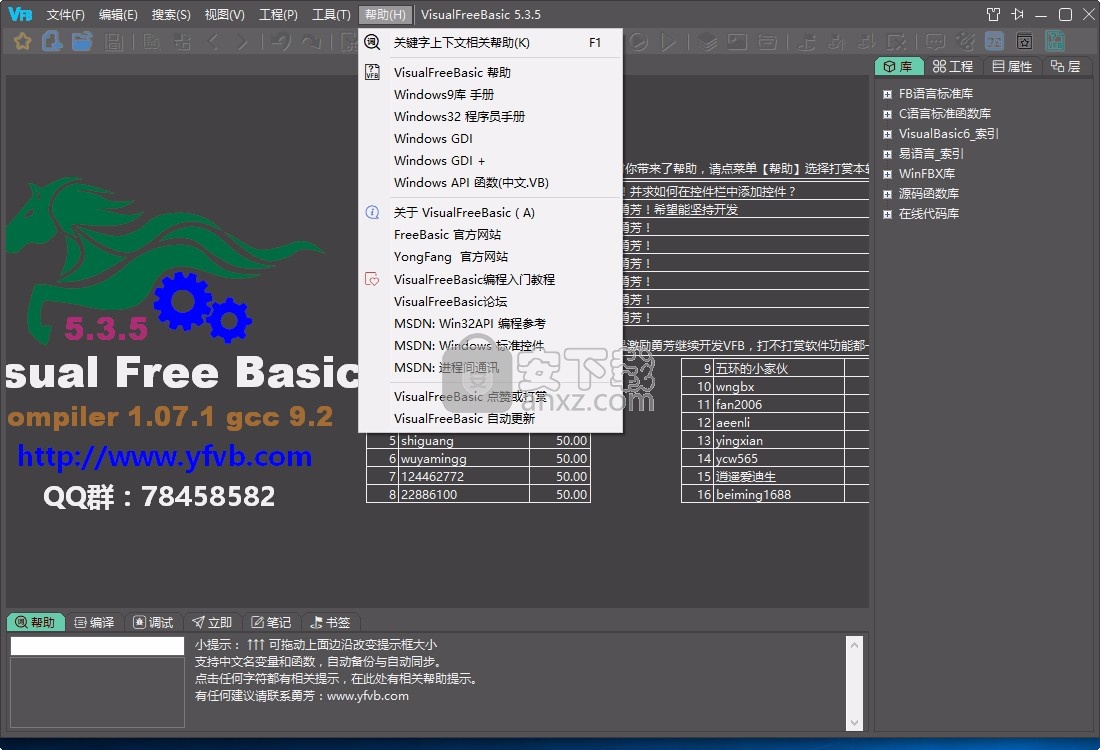Open the 视图(V) menu
1100x750 pixels.
tap(224, 15)
